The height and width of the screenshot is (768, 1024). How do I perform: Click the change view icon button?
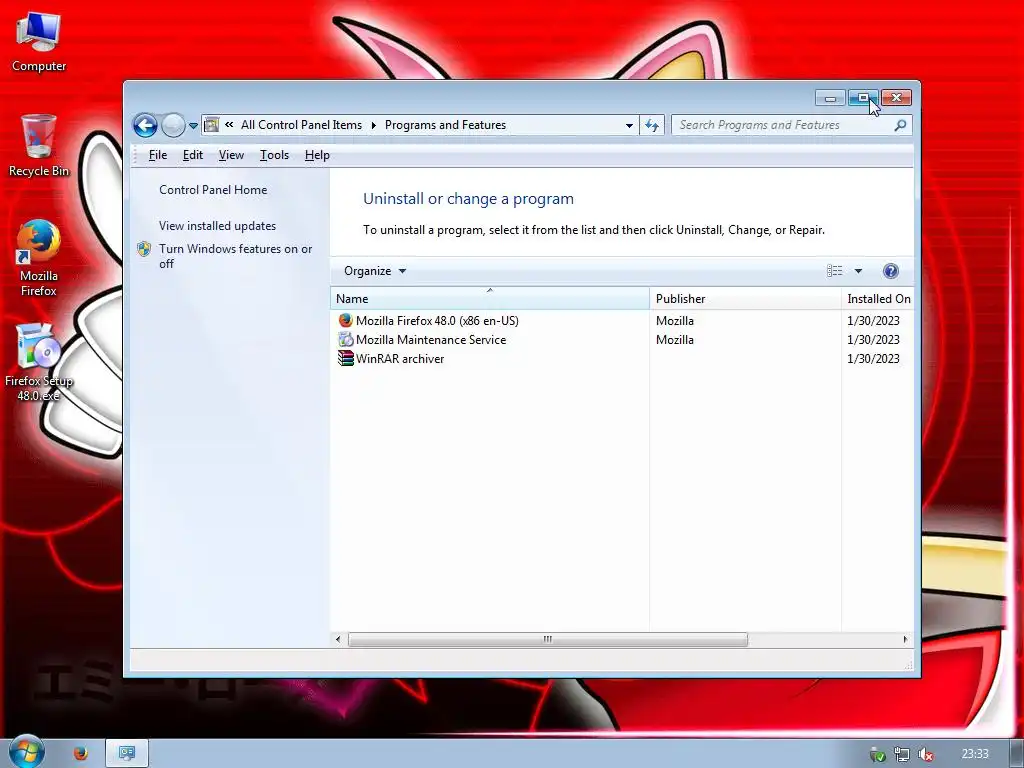(835, 271)
